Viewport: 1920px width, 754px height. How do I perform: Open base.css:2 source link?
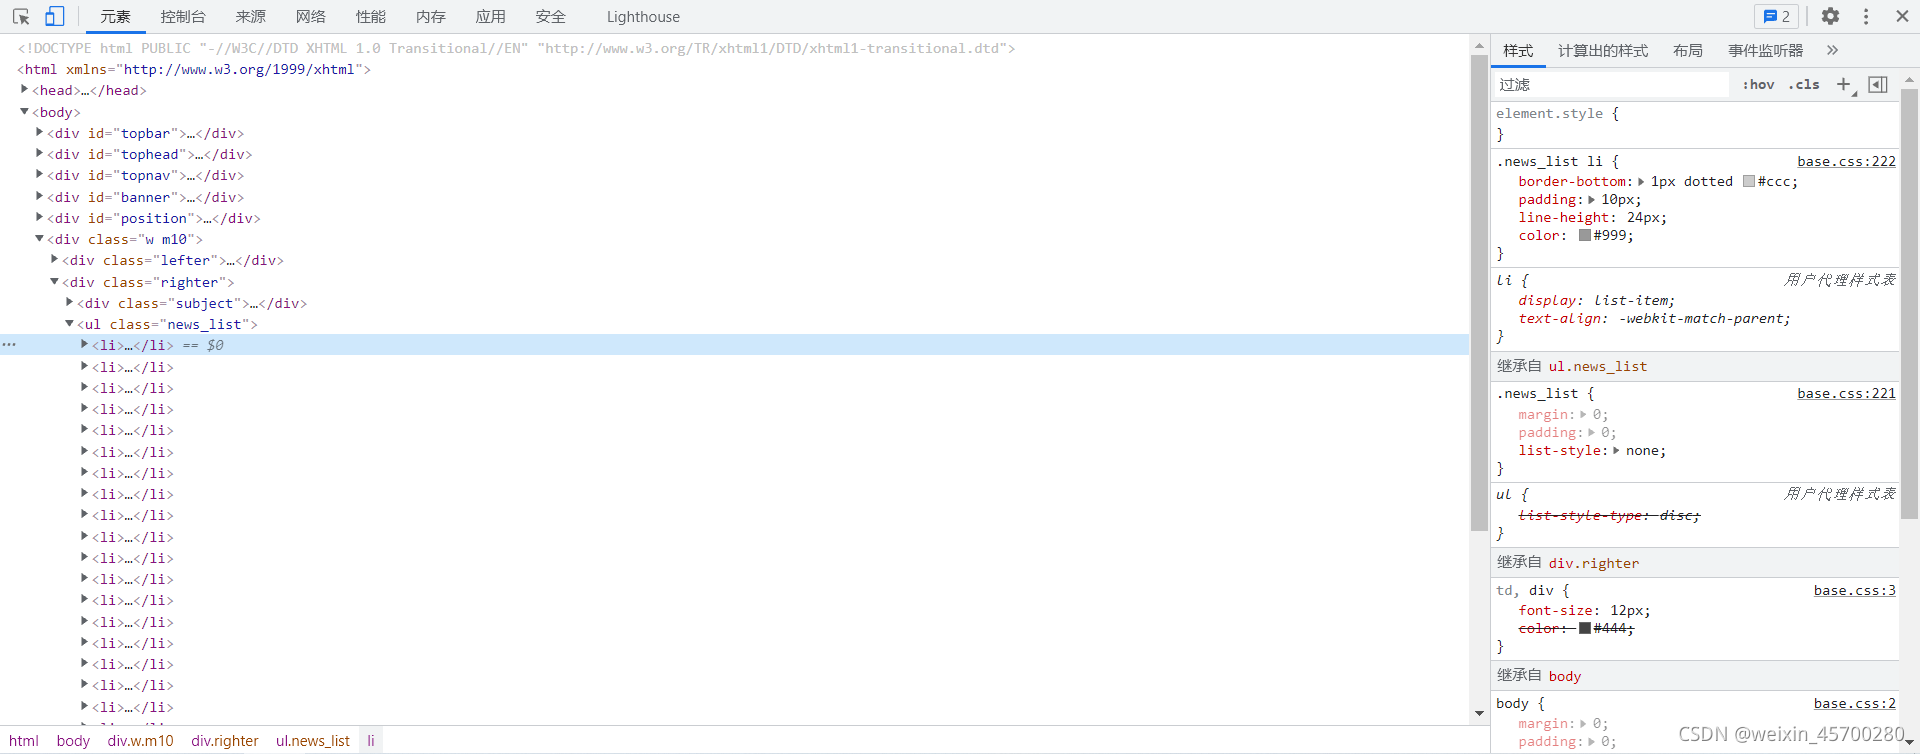click(1855, 703)
